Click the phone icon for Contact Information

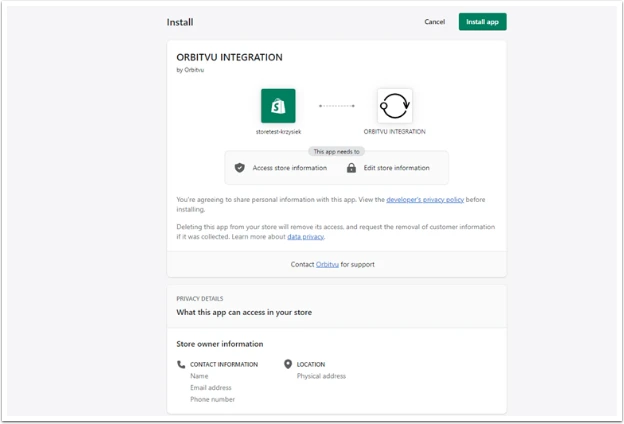coord(181,364)
